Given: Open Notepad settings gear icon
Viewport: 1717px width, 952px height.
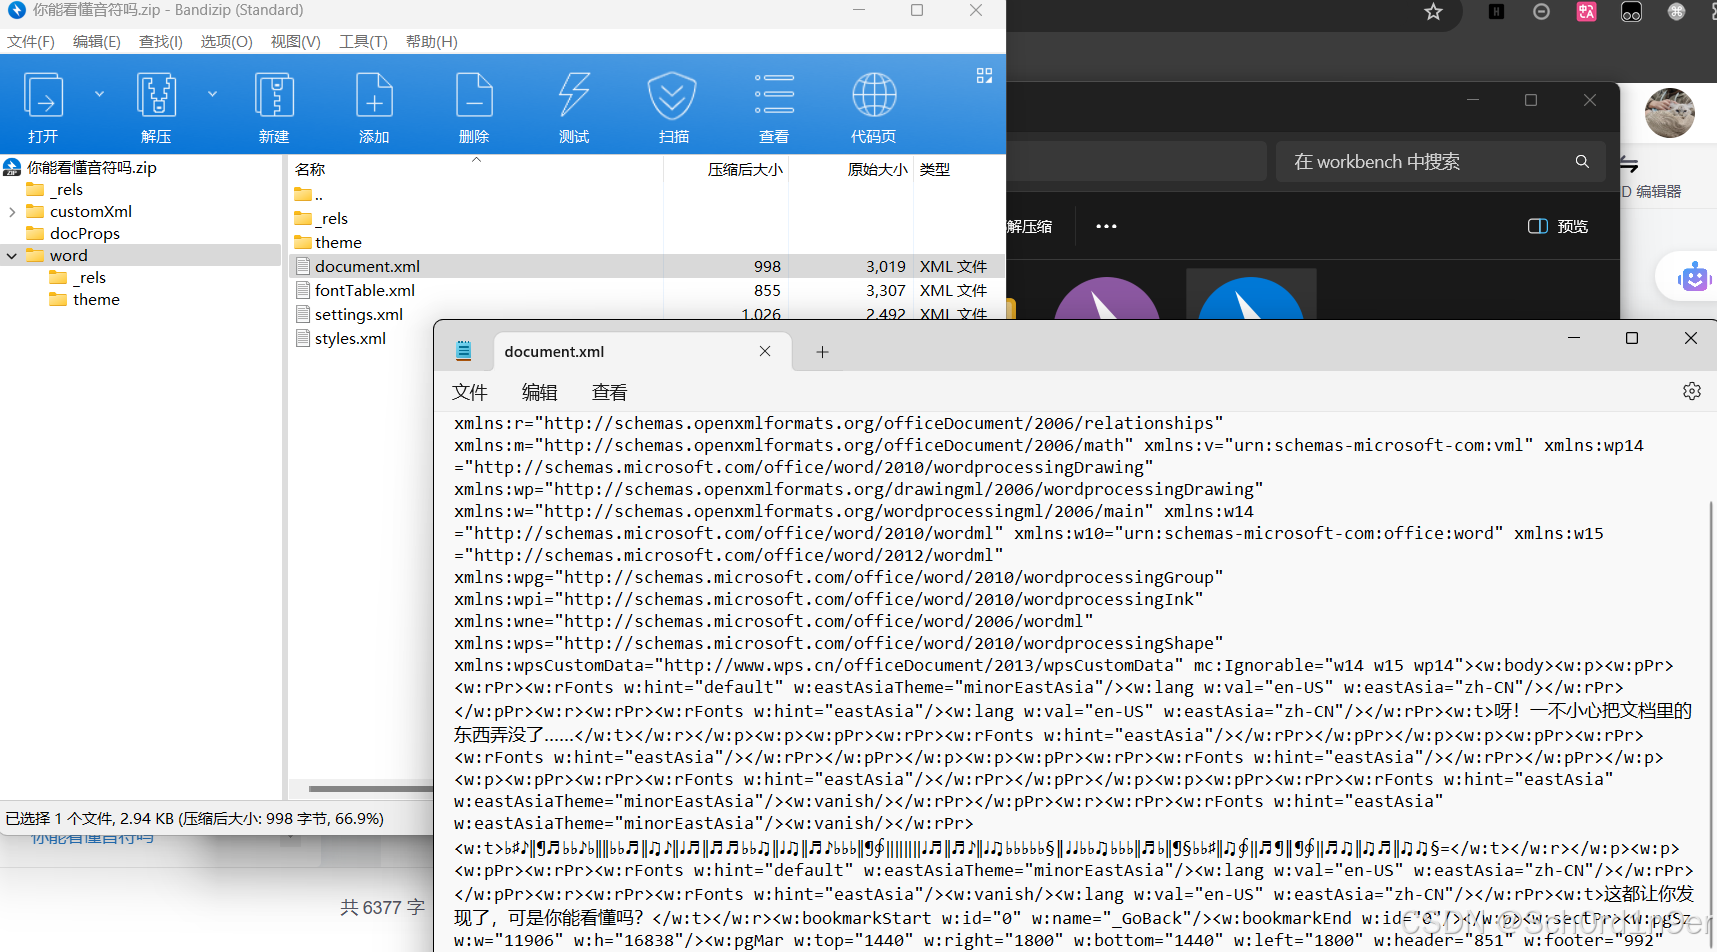Looking at the screenshot, I should tap(1691, 391).
